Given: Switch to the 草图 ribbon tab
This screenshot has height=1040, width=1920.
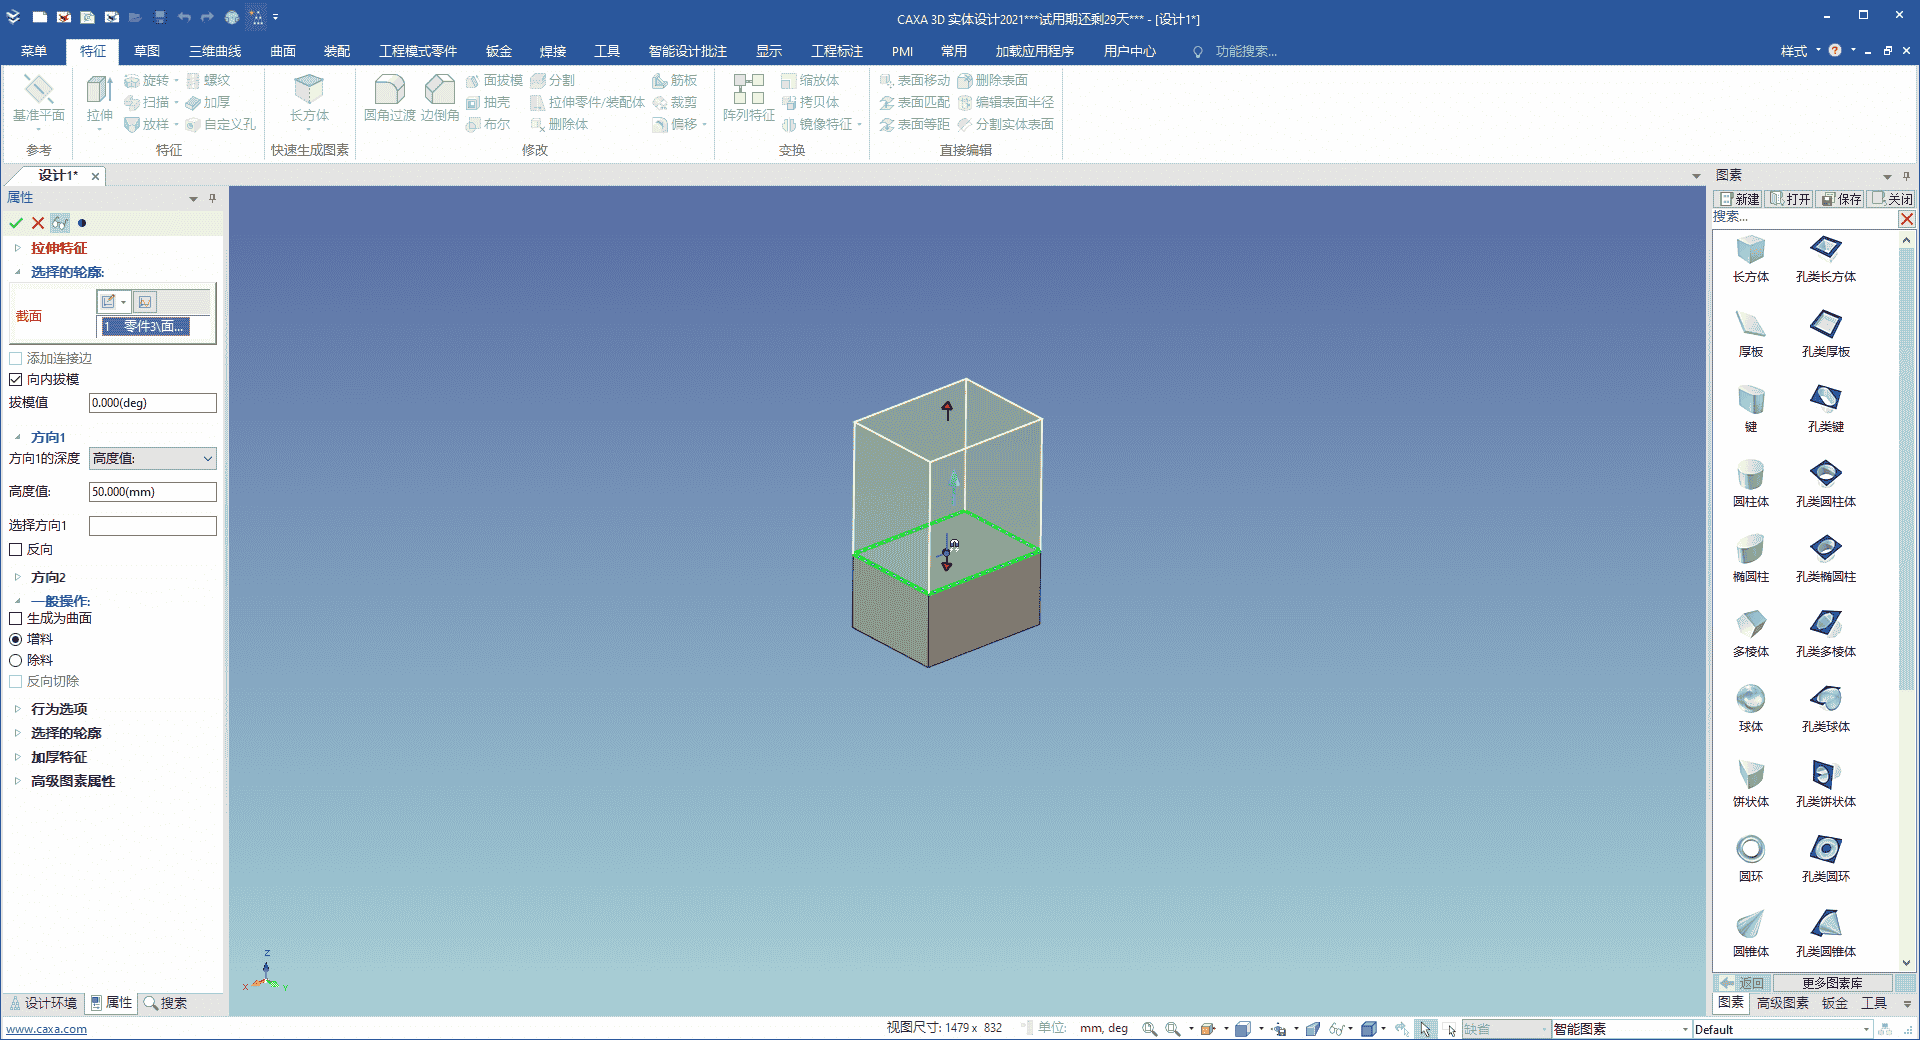Looking at the screenshot, I should coord(146,51).
